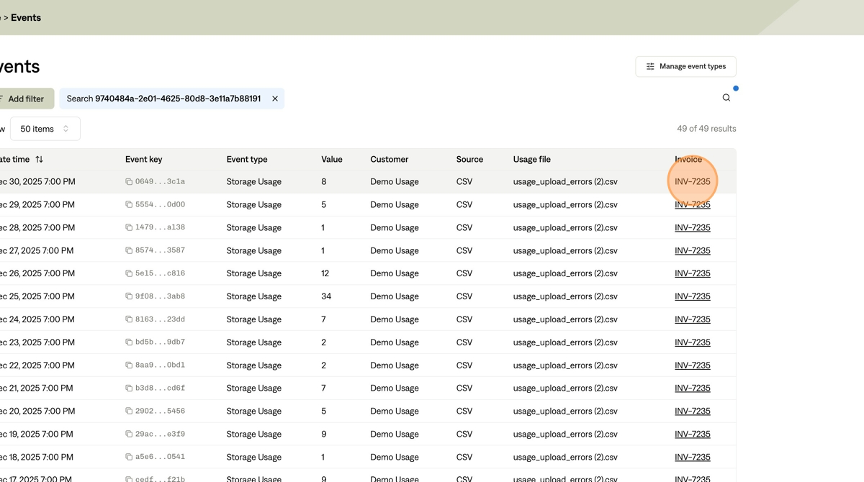Copy event key 5554...0d00
This screenshot has height=482, width=864.
[129, 205]
